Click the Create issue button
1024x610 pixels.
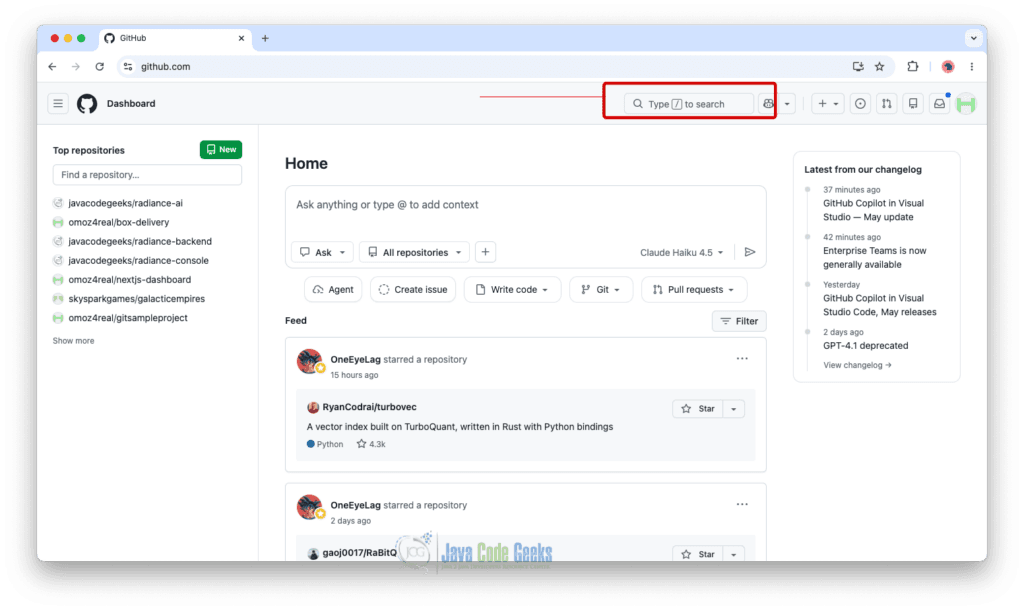point(413,289)
